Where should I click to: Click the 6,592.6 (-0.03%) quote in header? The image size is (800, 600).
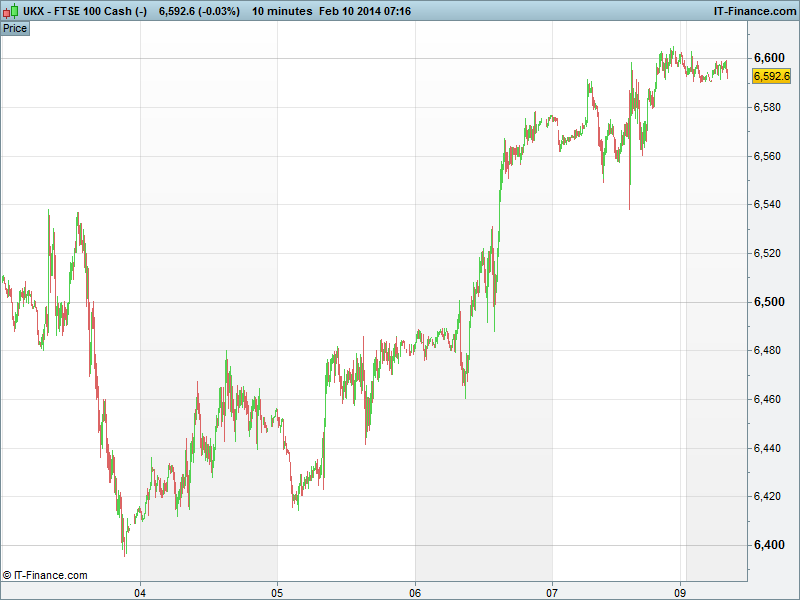(200, 11)
